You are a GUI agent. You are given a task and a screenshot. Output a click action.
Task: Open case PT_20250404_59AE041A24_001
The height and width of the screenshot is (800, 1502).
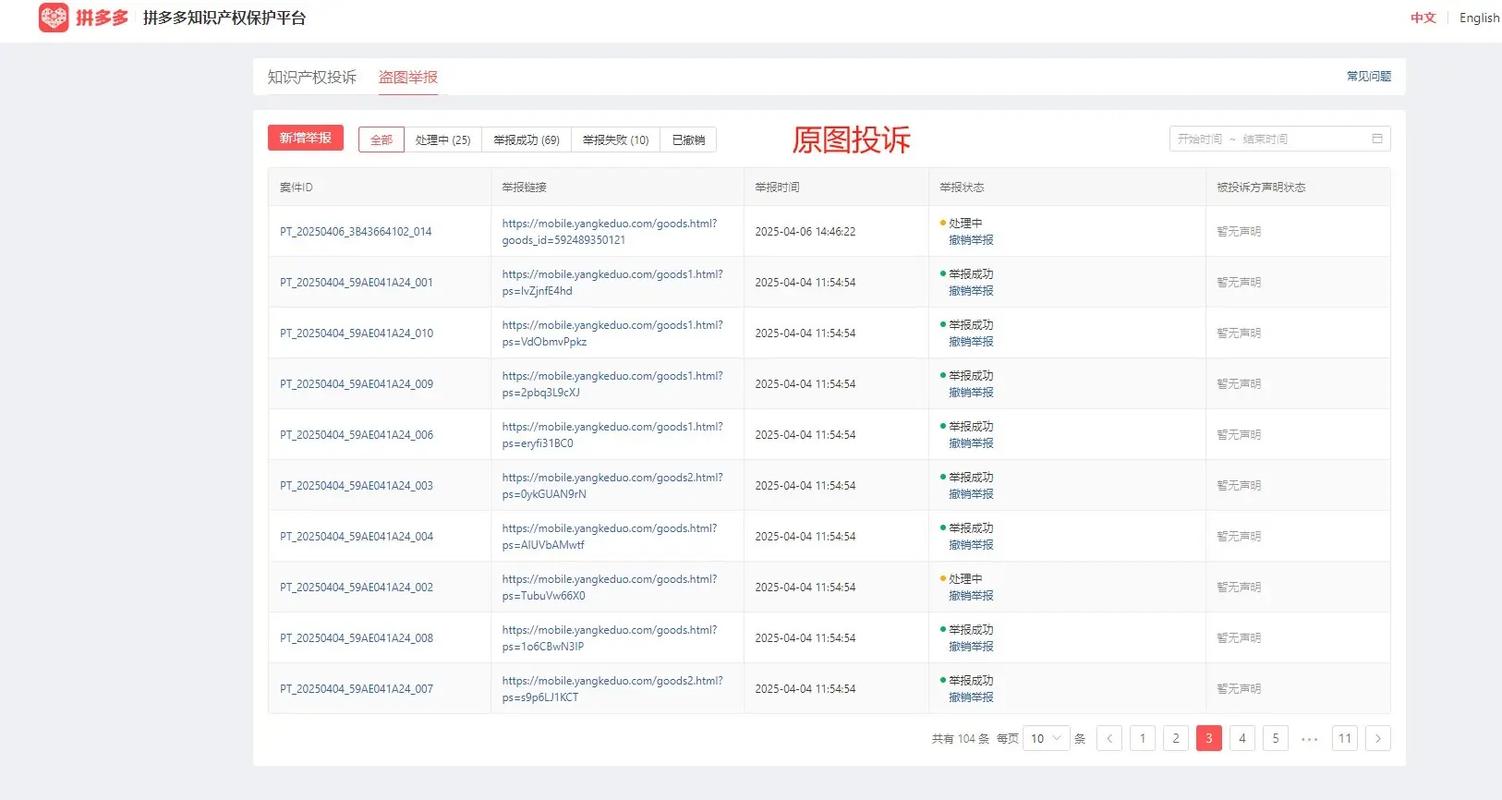click(357, 283)
